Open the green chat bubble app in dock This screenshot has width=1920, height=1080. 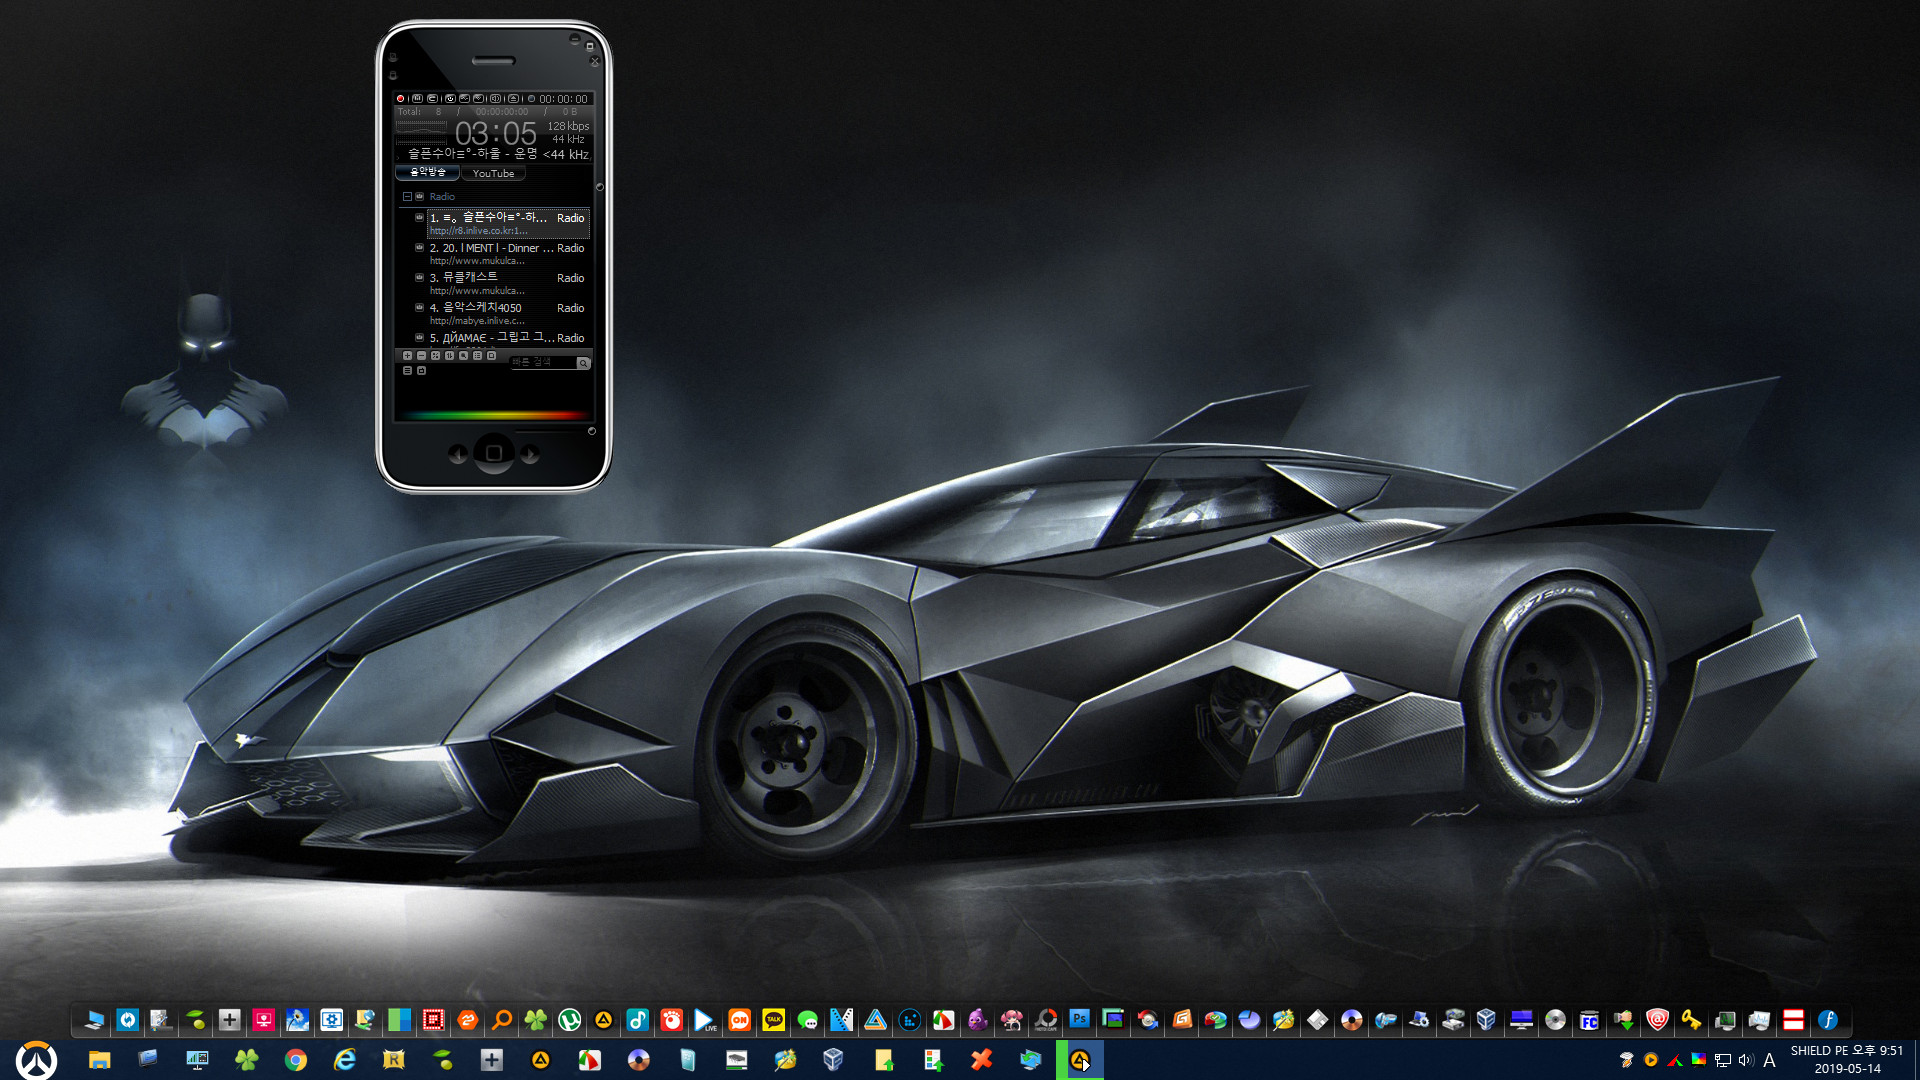(807, 1020)
